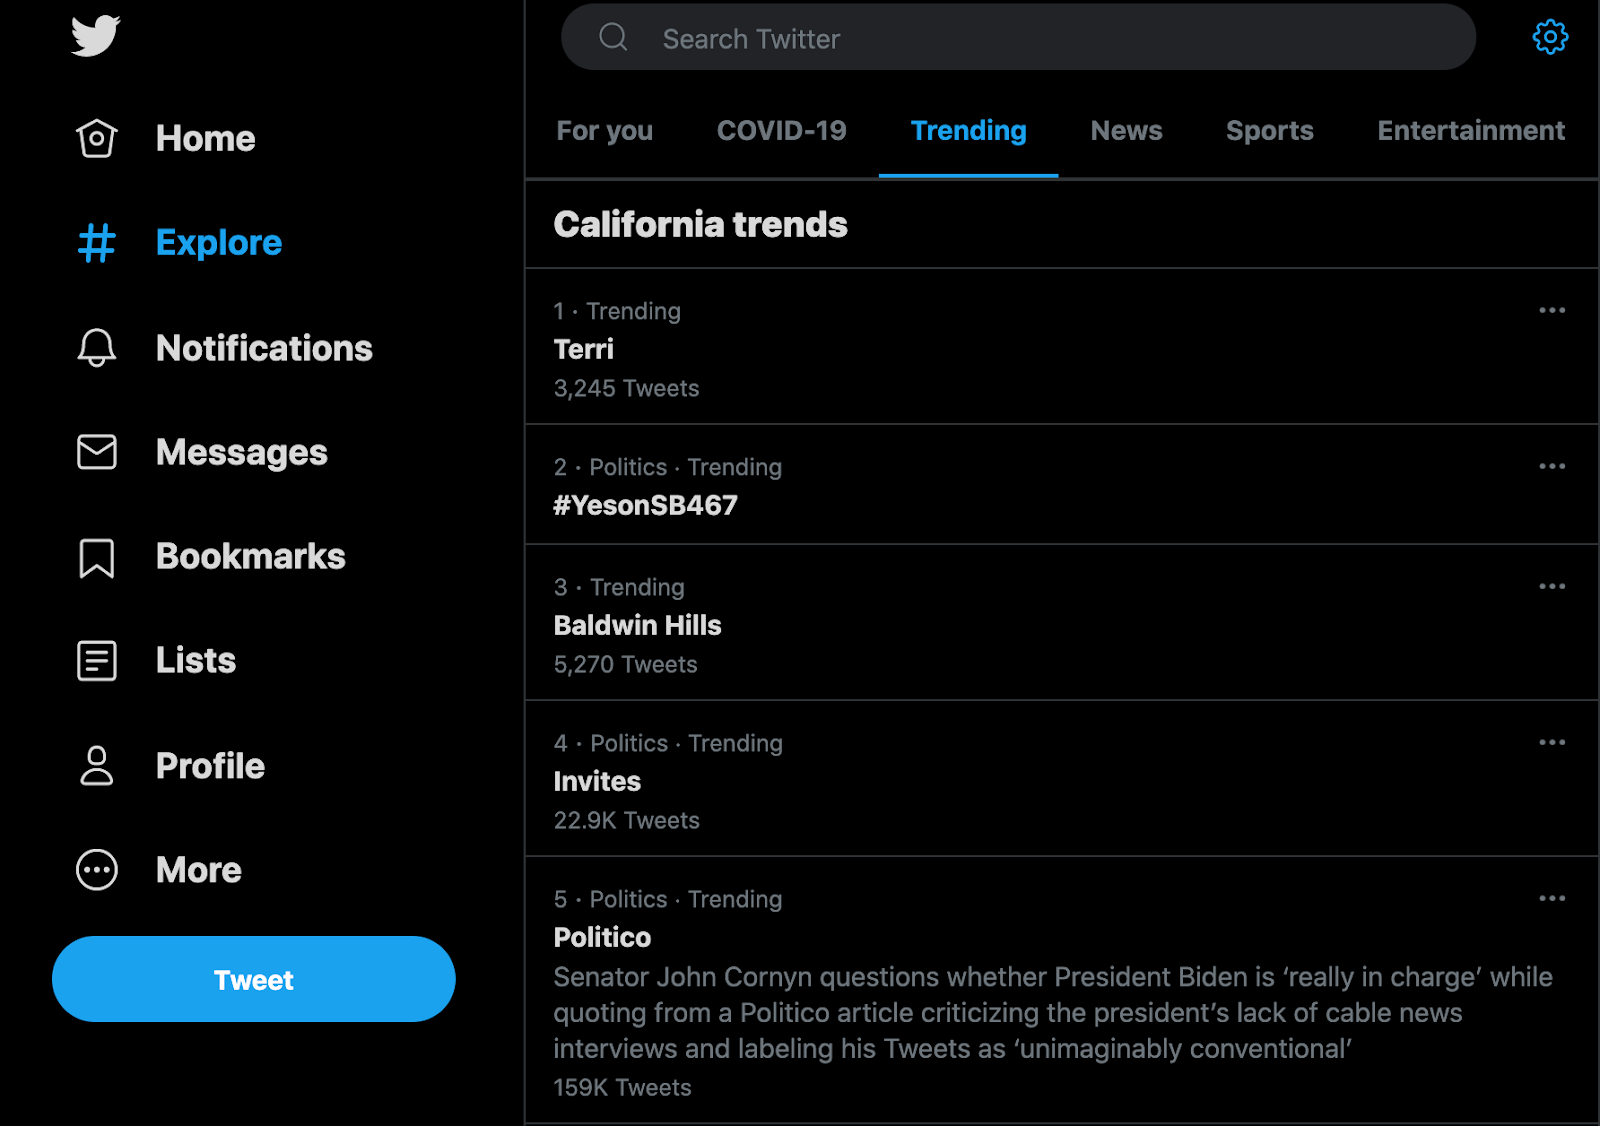
Task: Open options menu for Terri trend
Action: (x=1552, y=311)
